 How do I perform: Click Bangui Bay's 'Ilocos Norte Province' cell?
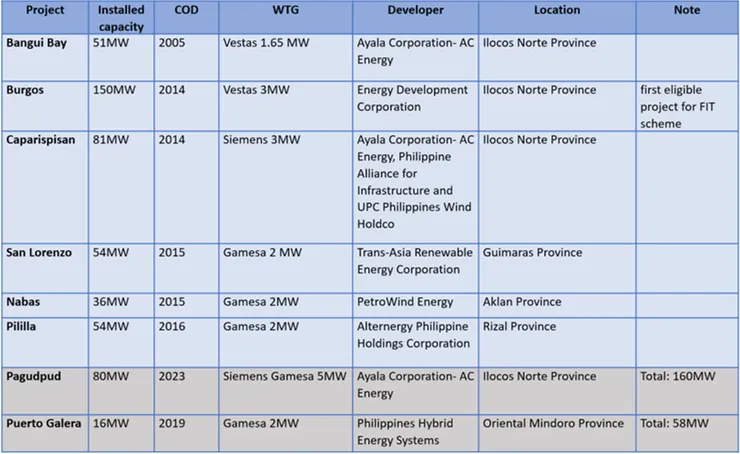[x=557, y=57]
